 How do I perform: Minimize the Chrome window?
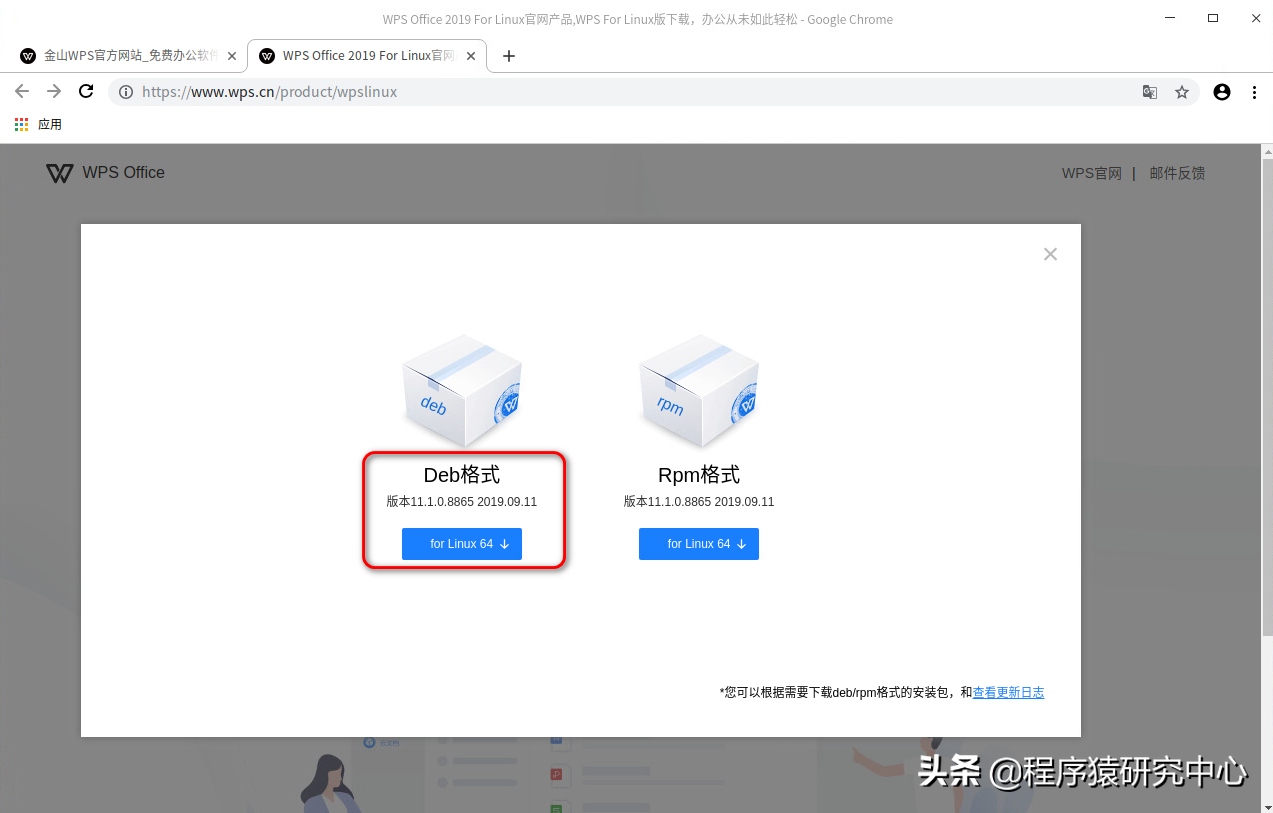1171,18
